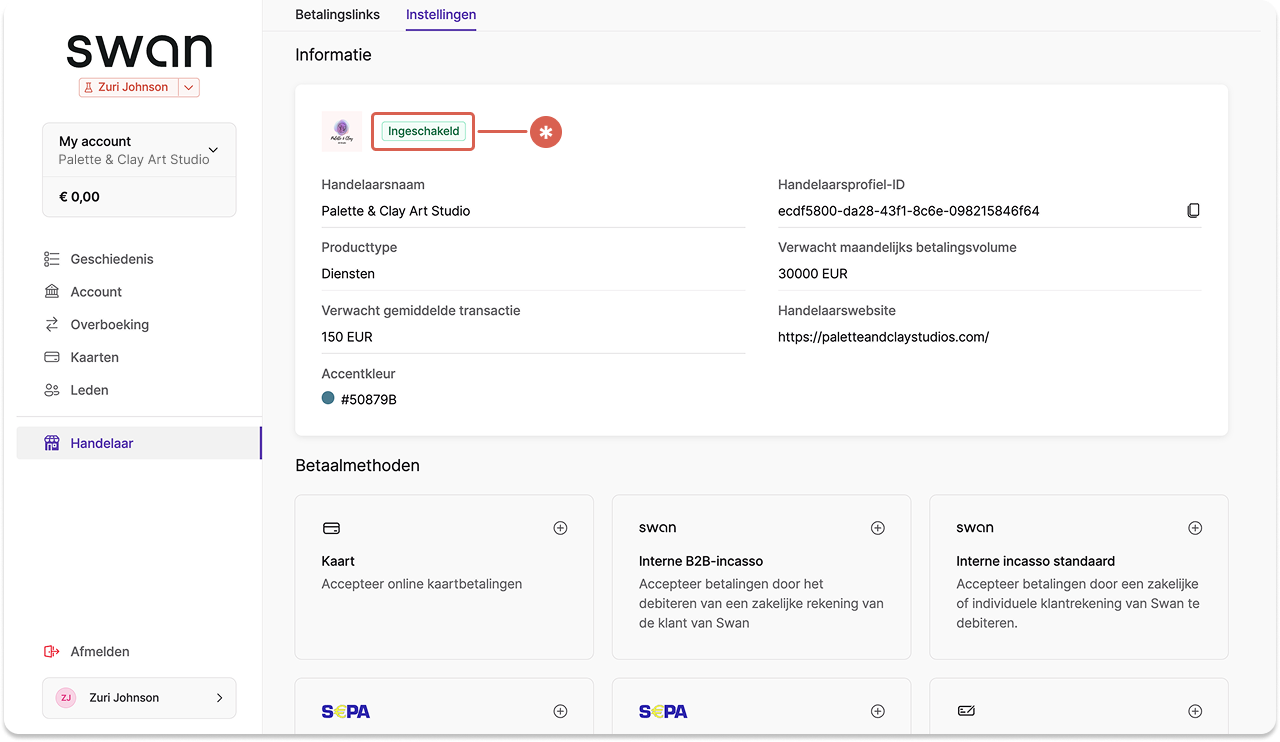Click the Betaalmethoden heading

click(358, 466)
